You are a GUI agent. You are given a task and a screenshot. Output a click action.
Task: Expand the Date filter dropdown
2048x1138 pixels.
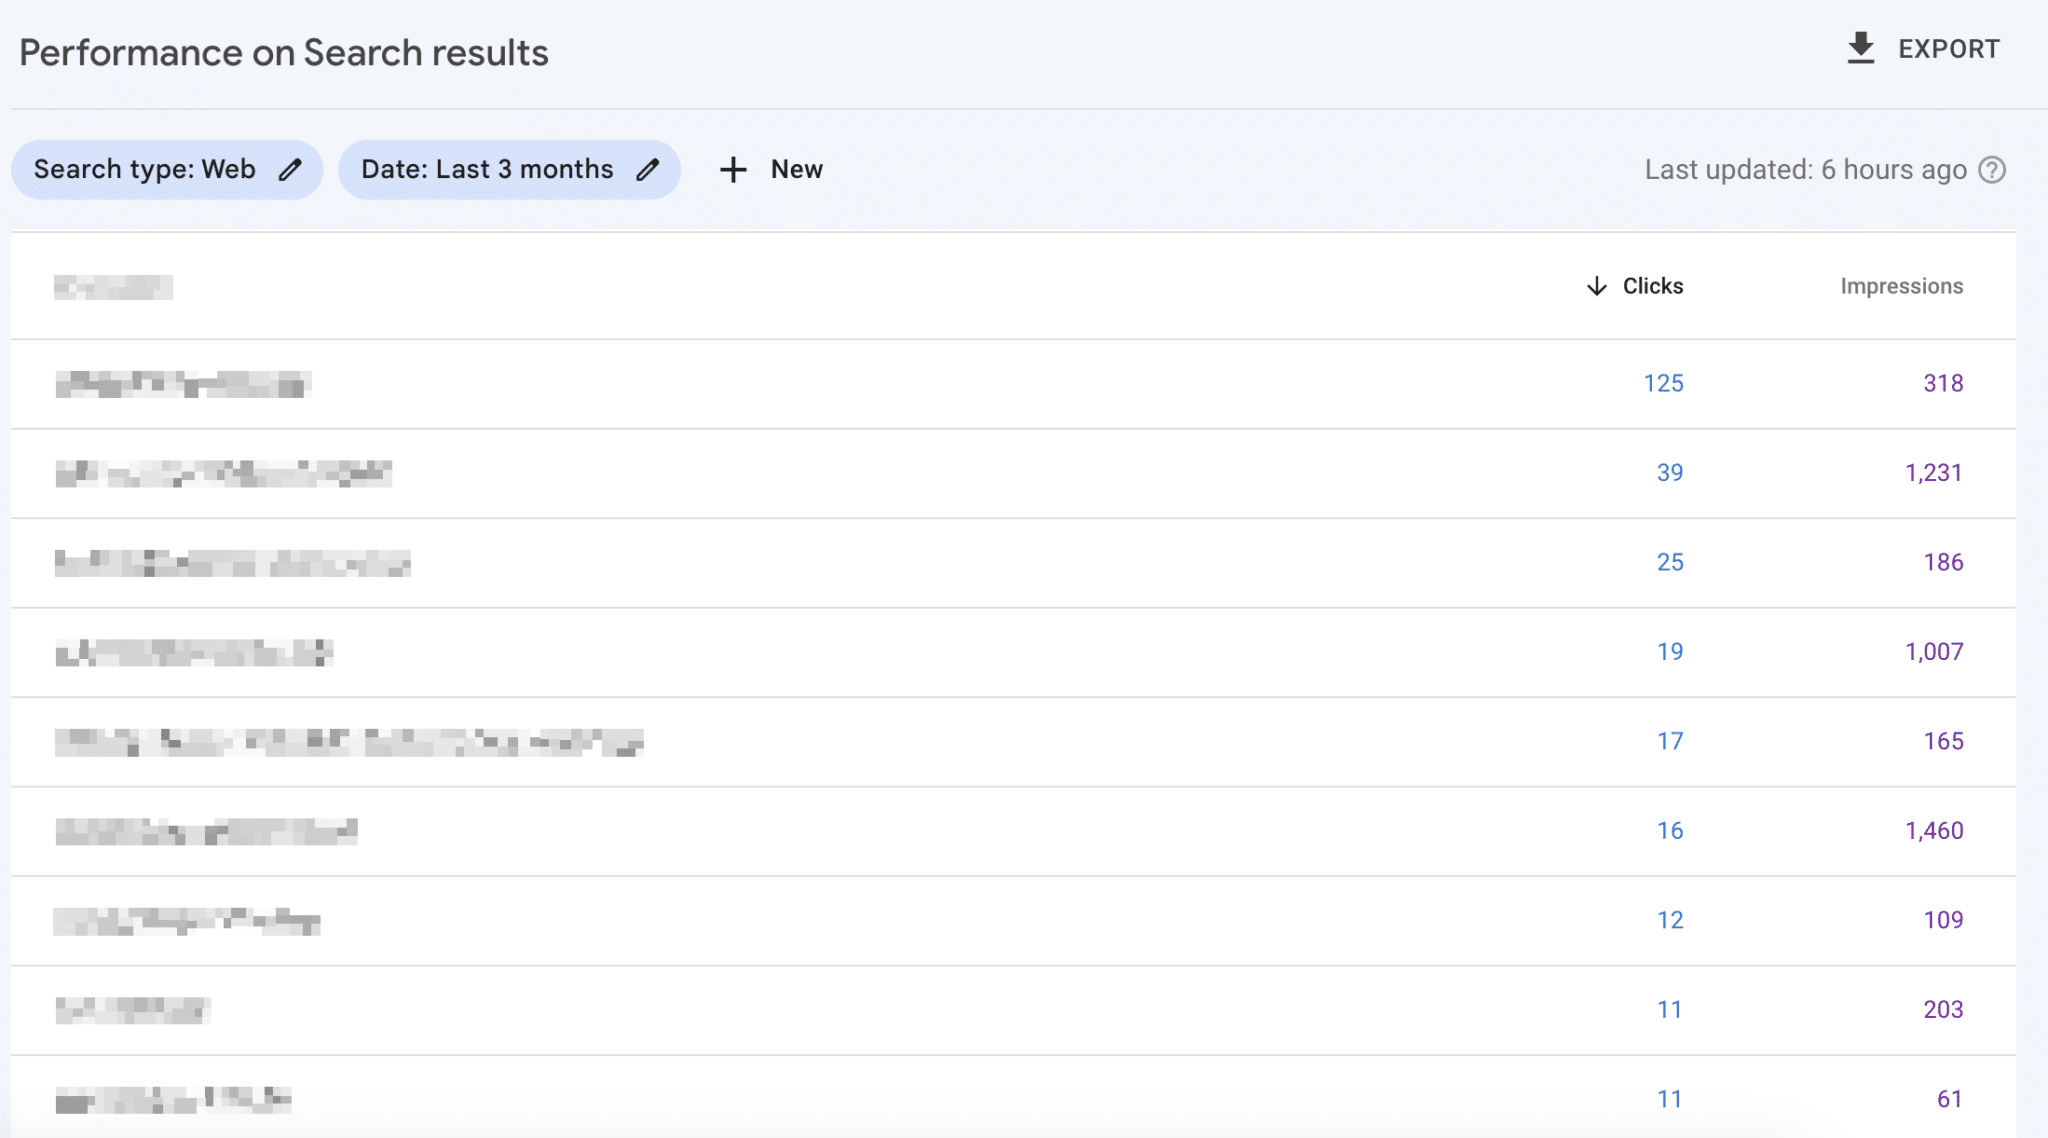pos(507,170)
